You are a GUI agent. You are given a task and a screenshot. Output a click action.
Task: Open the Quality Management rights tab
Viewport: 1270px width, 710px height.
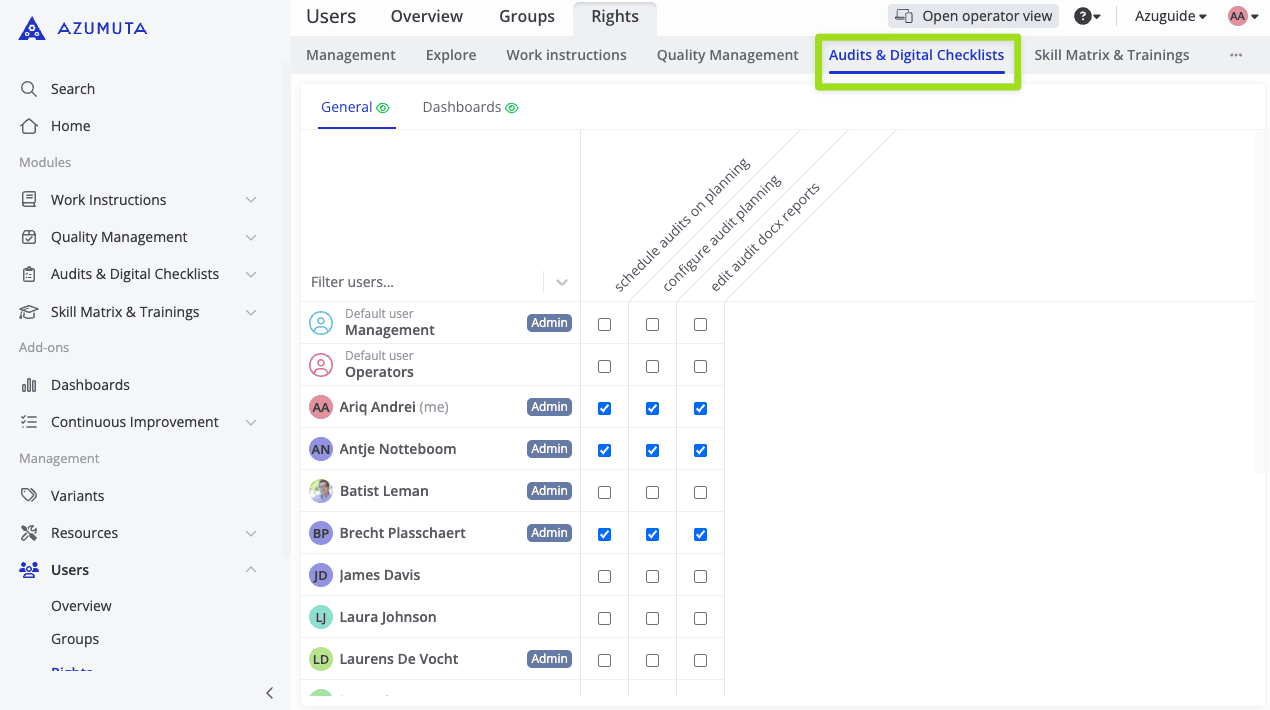[727, 55]
